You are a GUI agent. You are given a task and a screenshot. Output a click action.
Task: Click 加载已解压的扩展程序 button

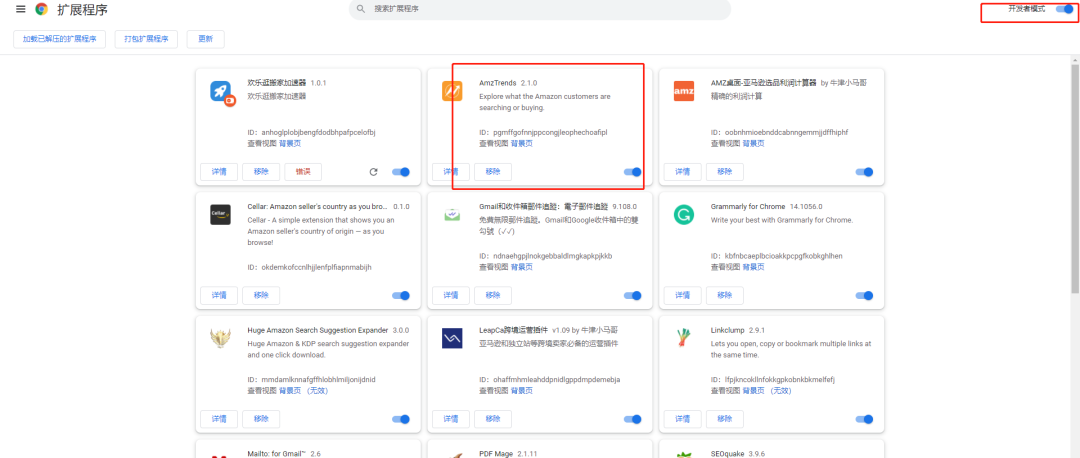59,39
